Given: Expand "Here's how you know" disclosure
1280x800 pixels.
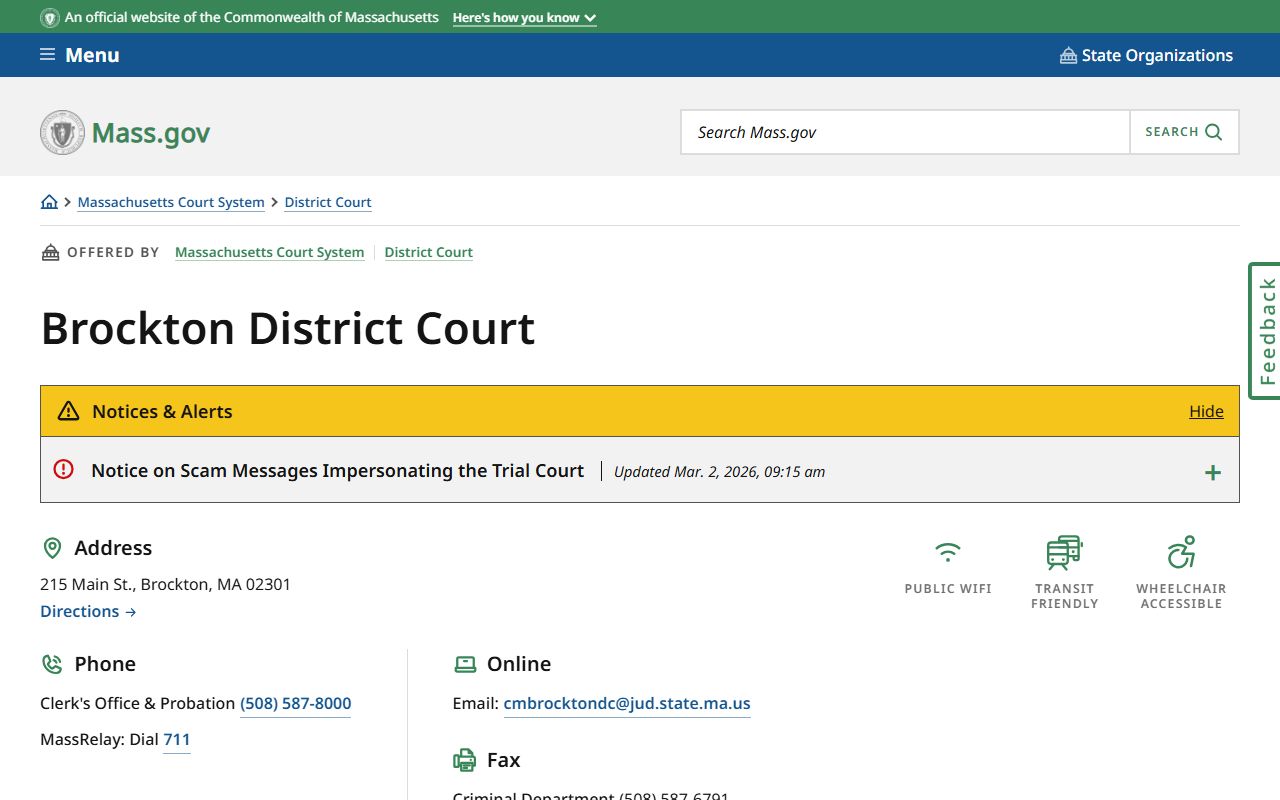Looking at the screenshot, I should [524, 18].
